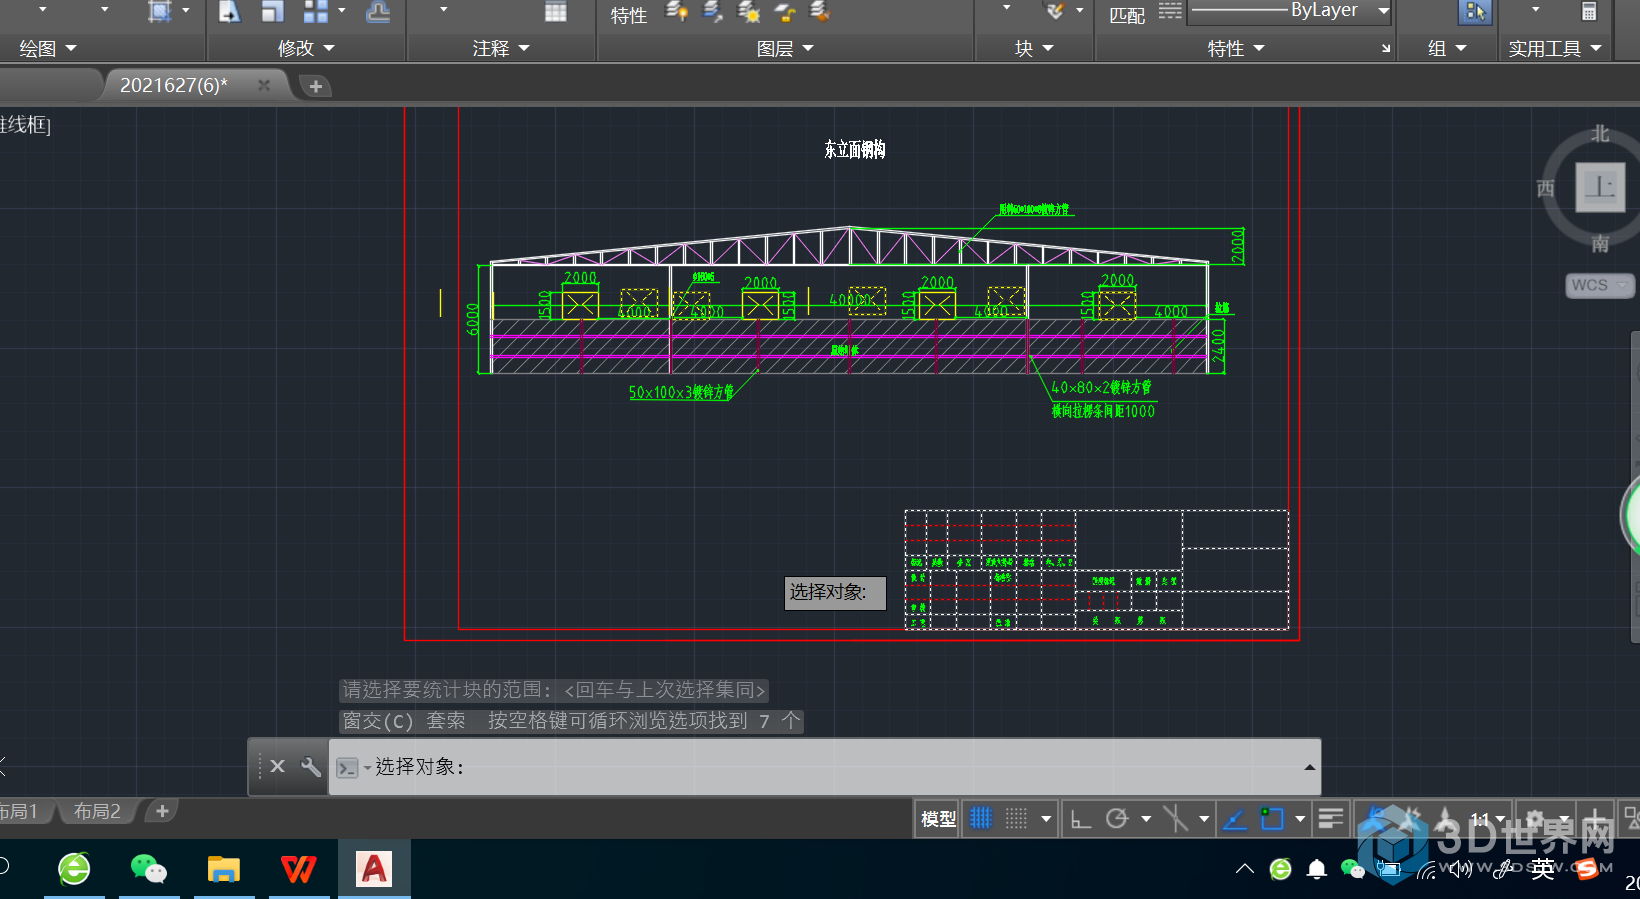Click the volume speaker tray icon
This screenshot has height=899, width=1640.
tap(1461, 869)
